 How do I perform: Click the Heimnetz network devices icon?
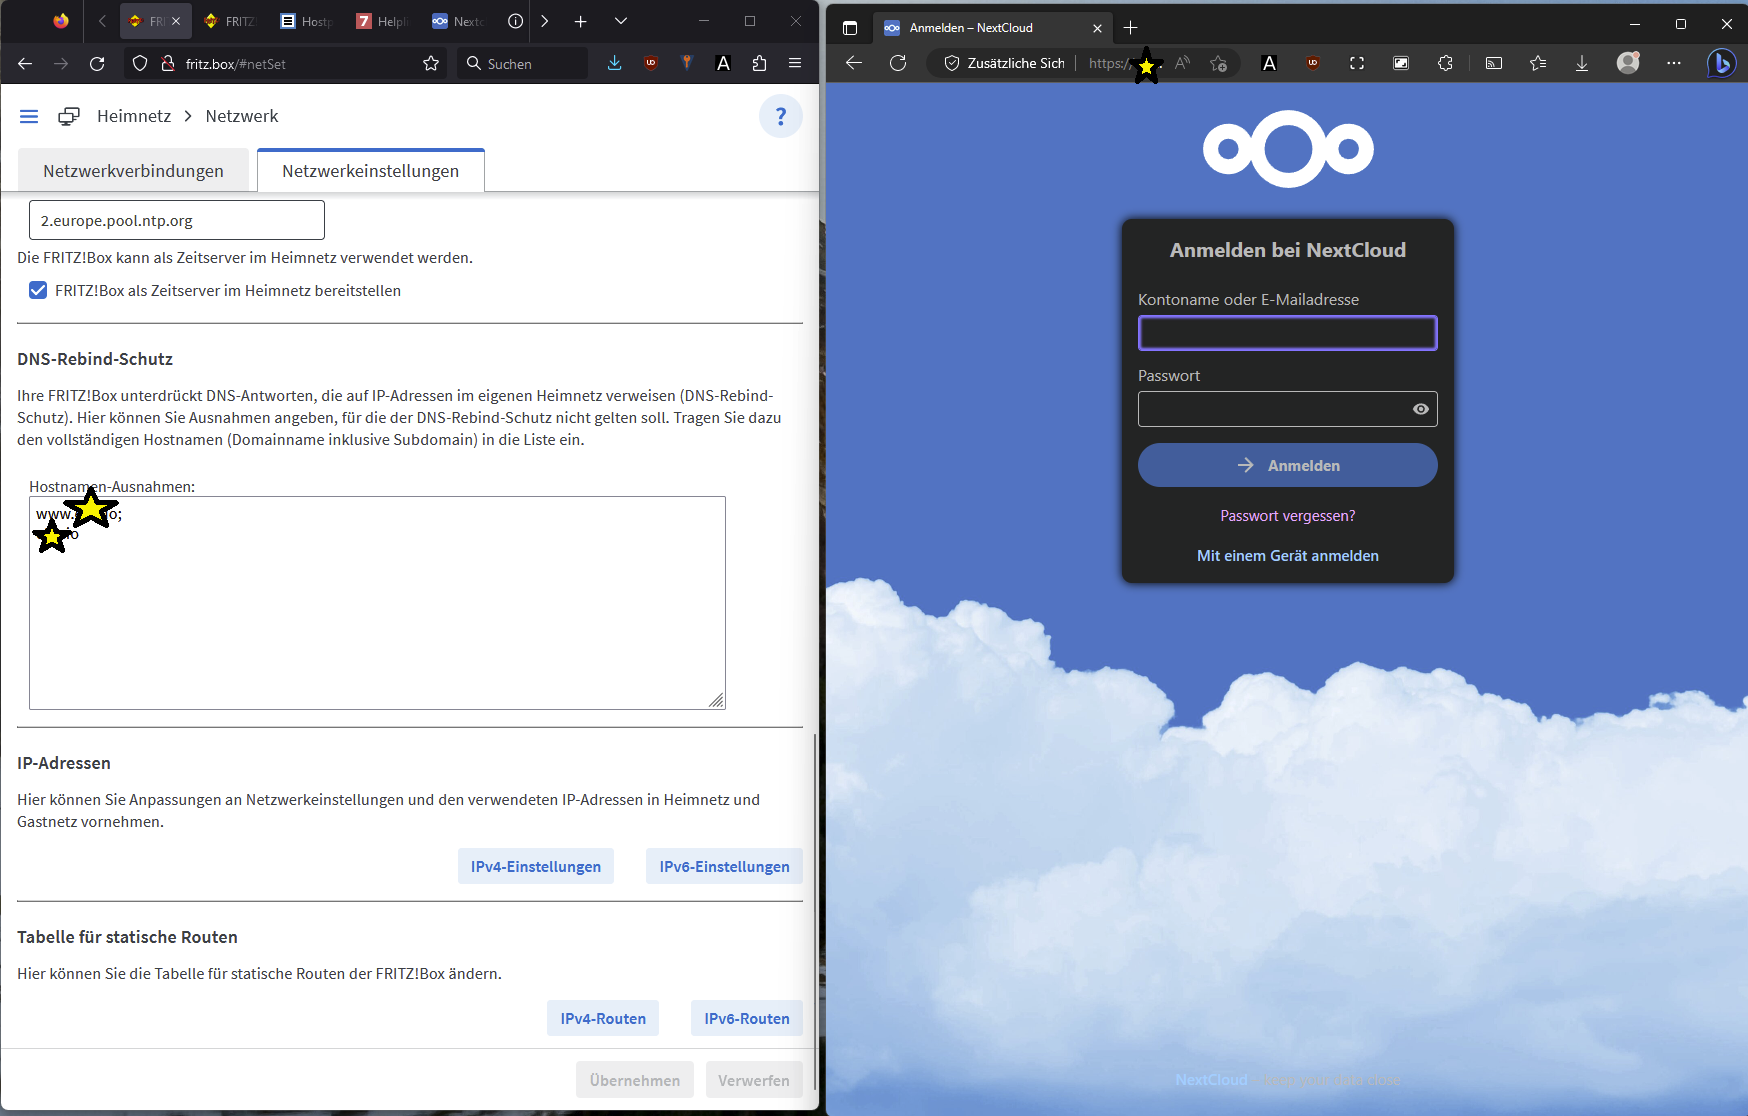69,117
